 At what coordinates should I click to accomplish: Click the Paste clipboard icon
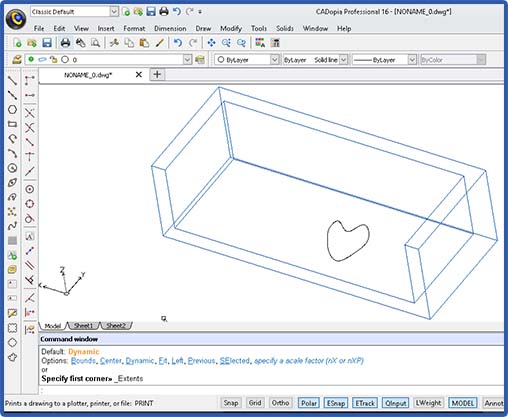click(x=144, y=43)
